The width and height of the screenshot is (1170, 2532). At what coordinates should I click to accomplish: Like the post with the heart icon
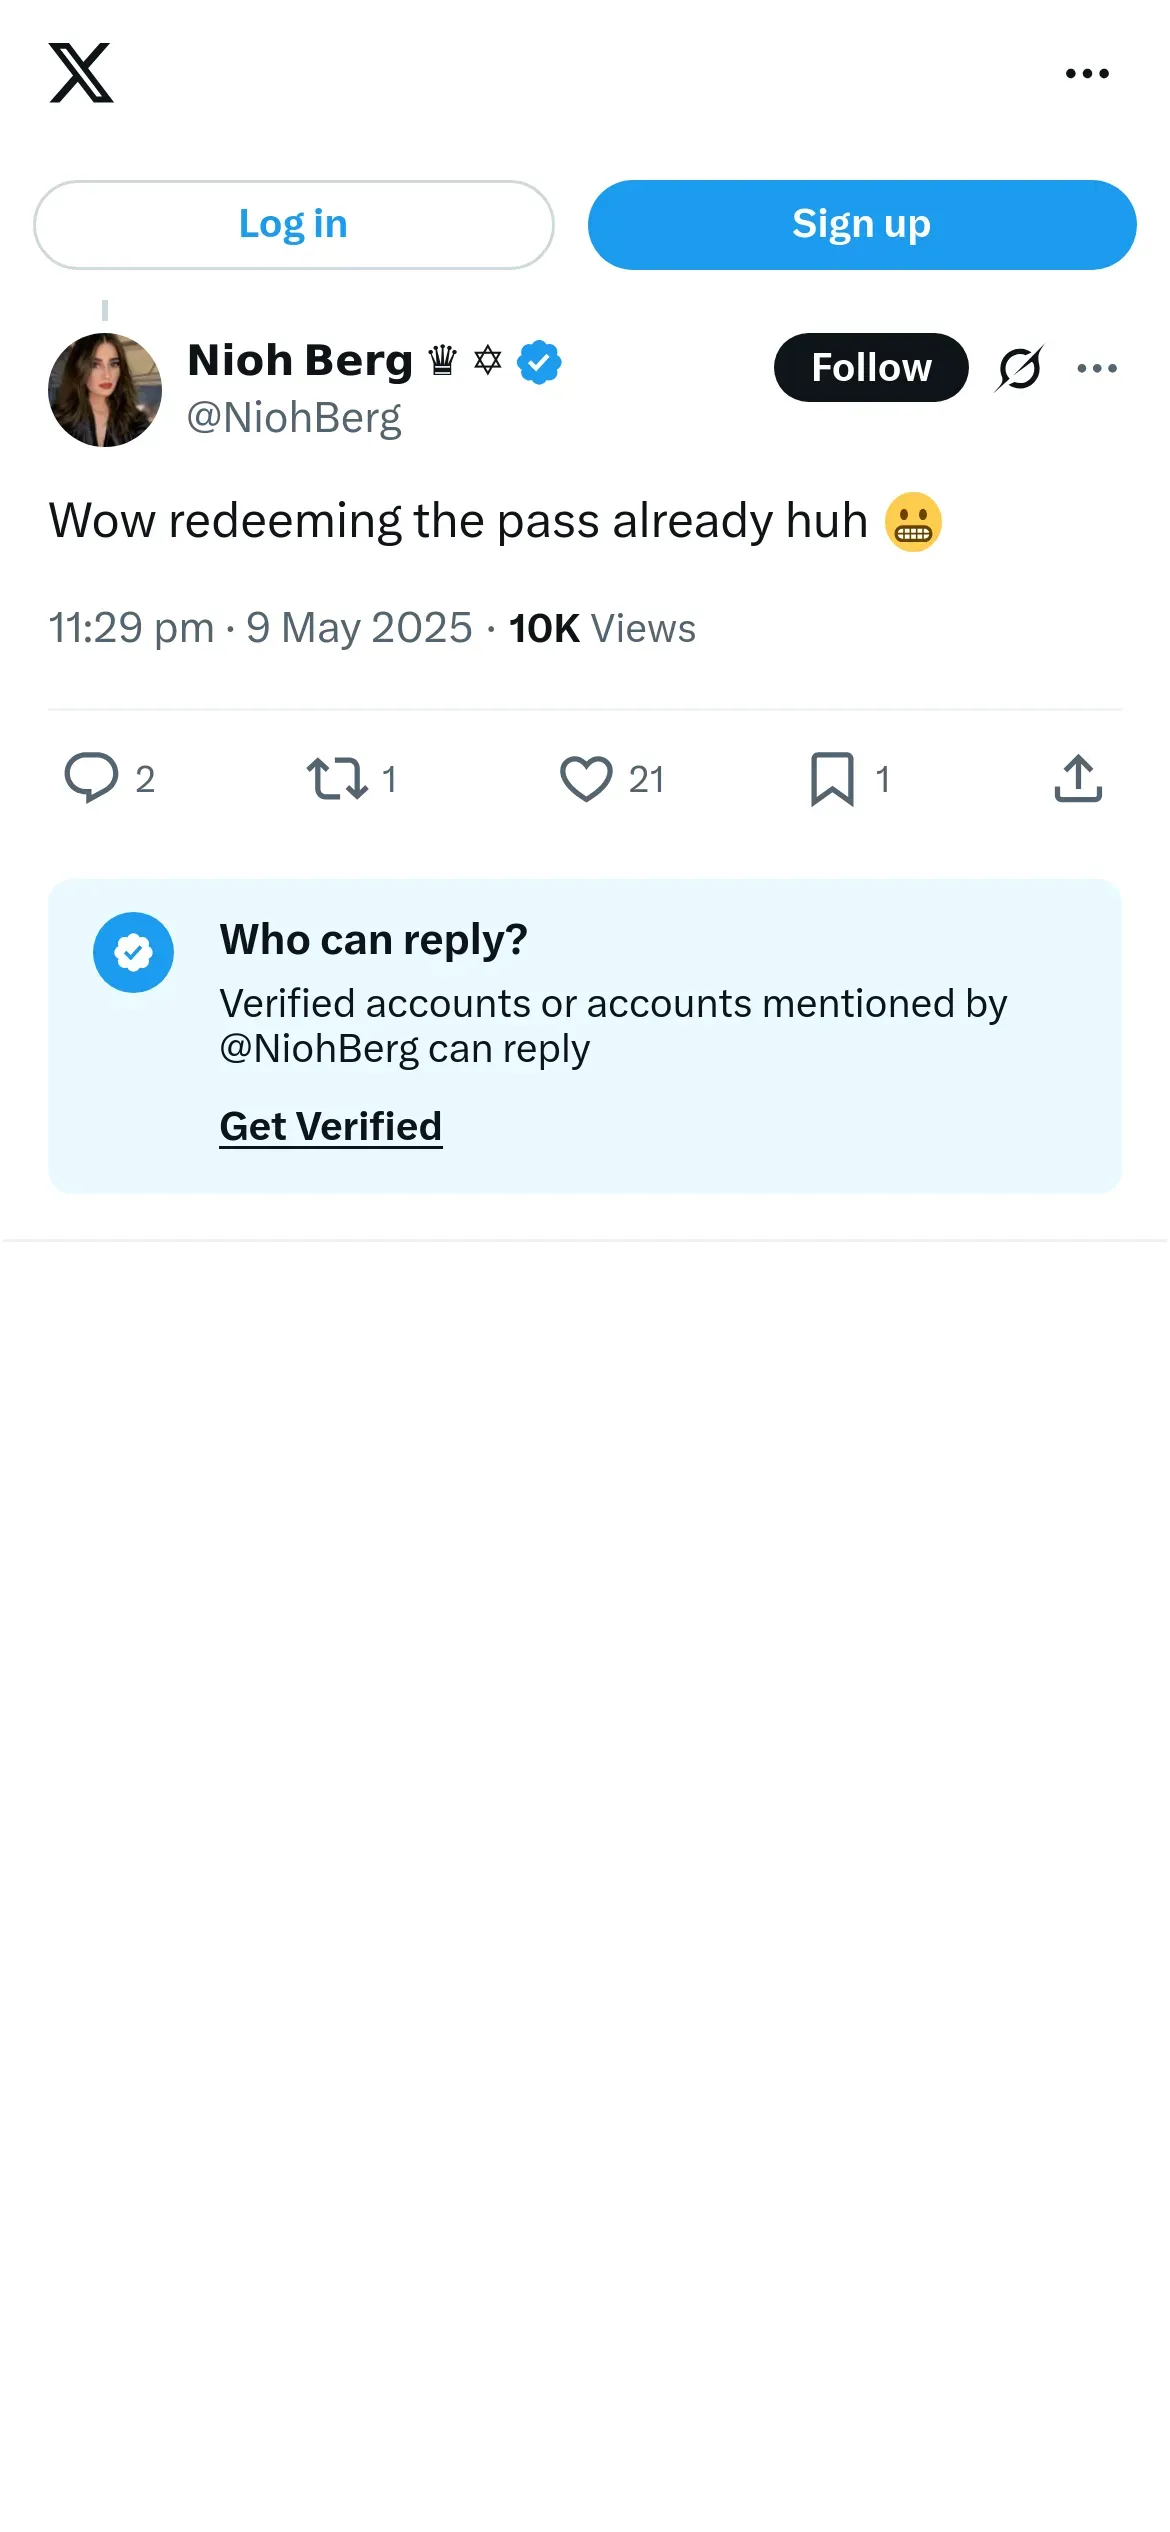[586, 778]
